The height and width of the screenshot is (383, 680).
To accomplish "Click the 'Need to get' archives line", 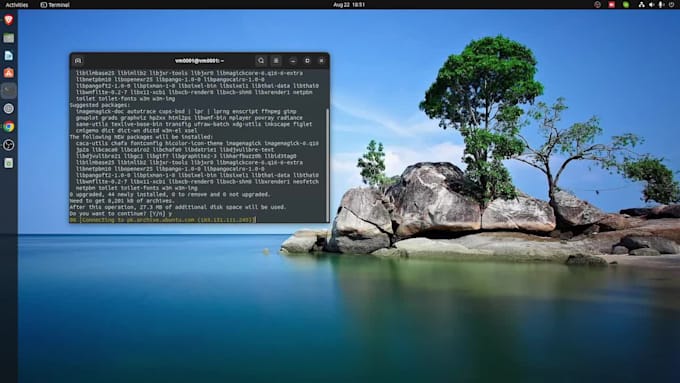I will point(122,201).
